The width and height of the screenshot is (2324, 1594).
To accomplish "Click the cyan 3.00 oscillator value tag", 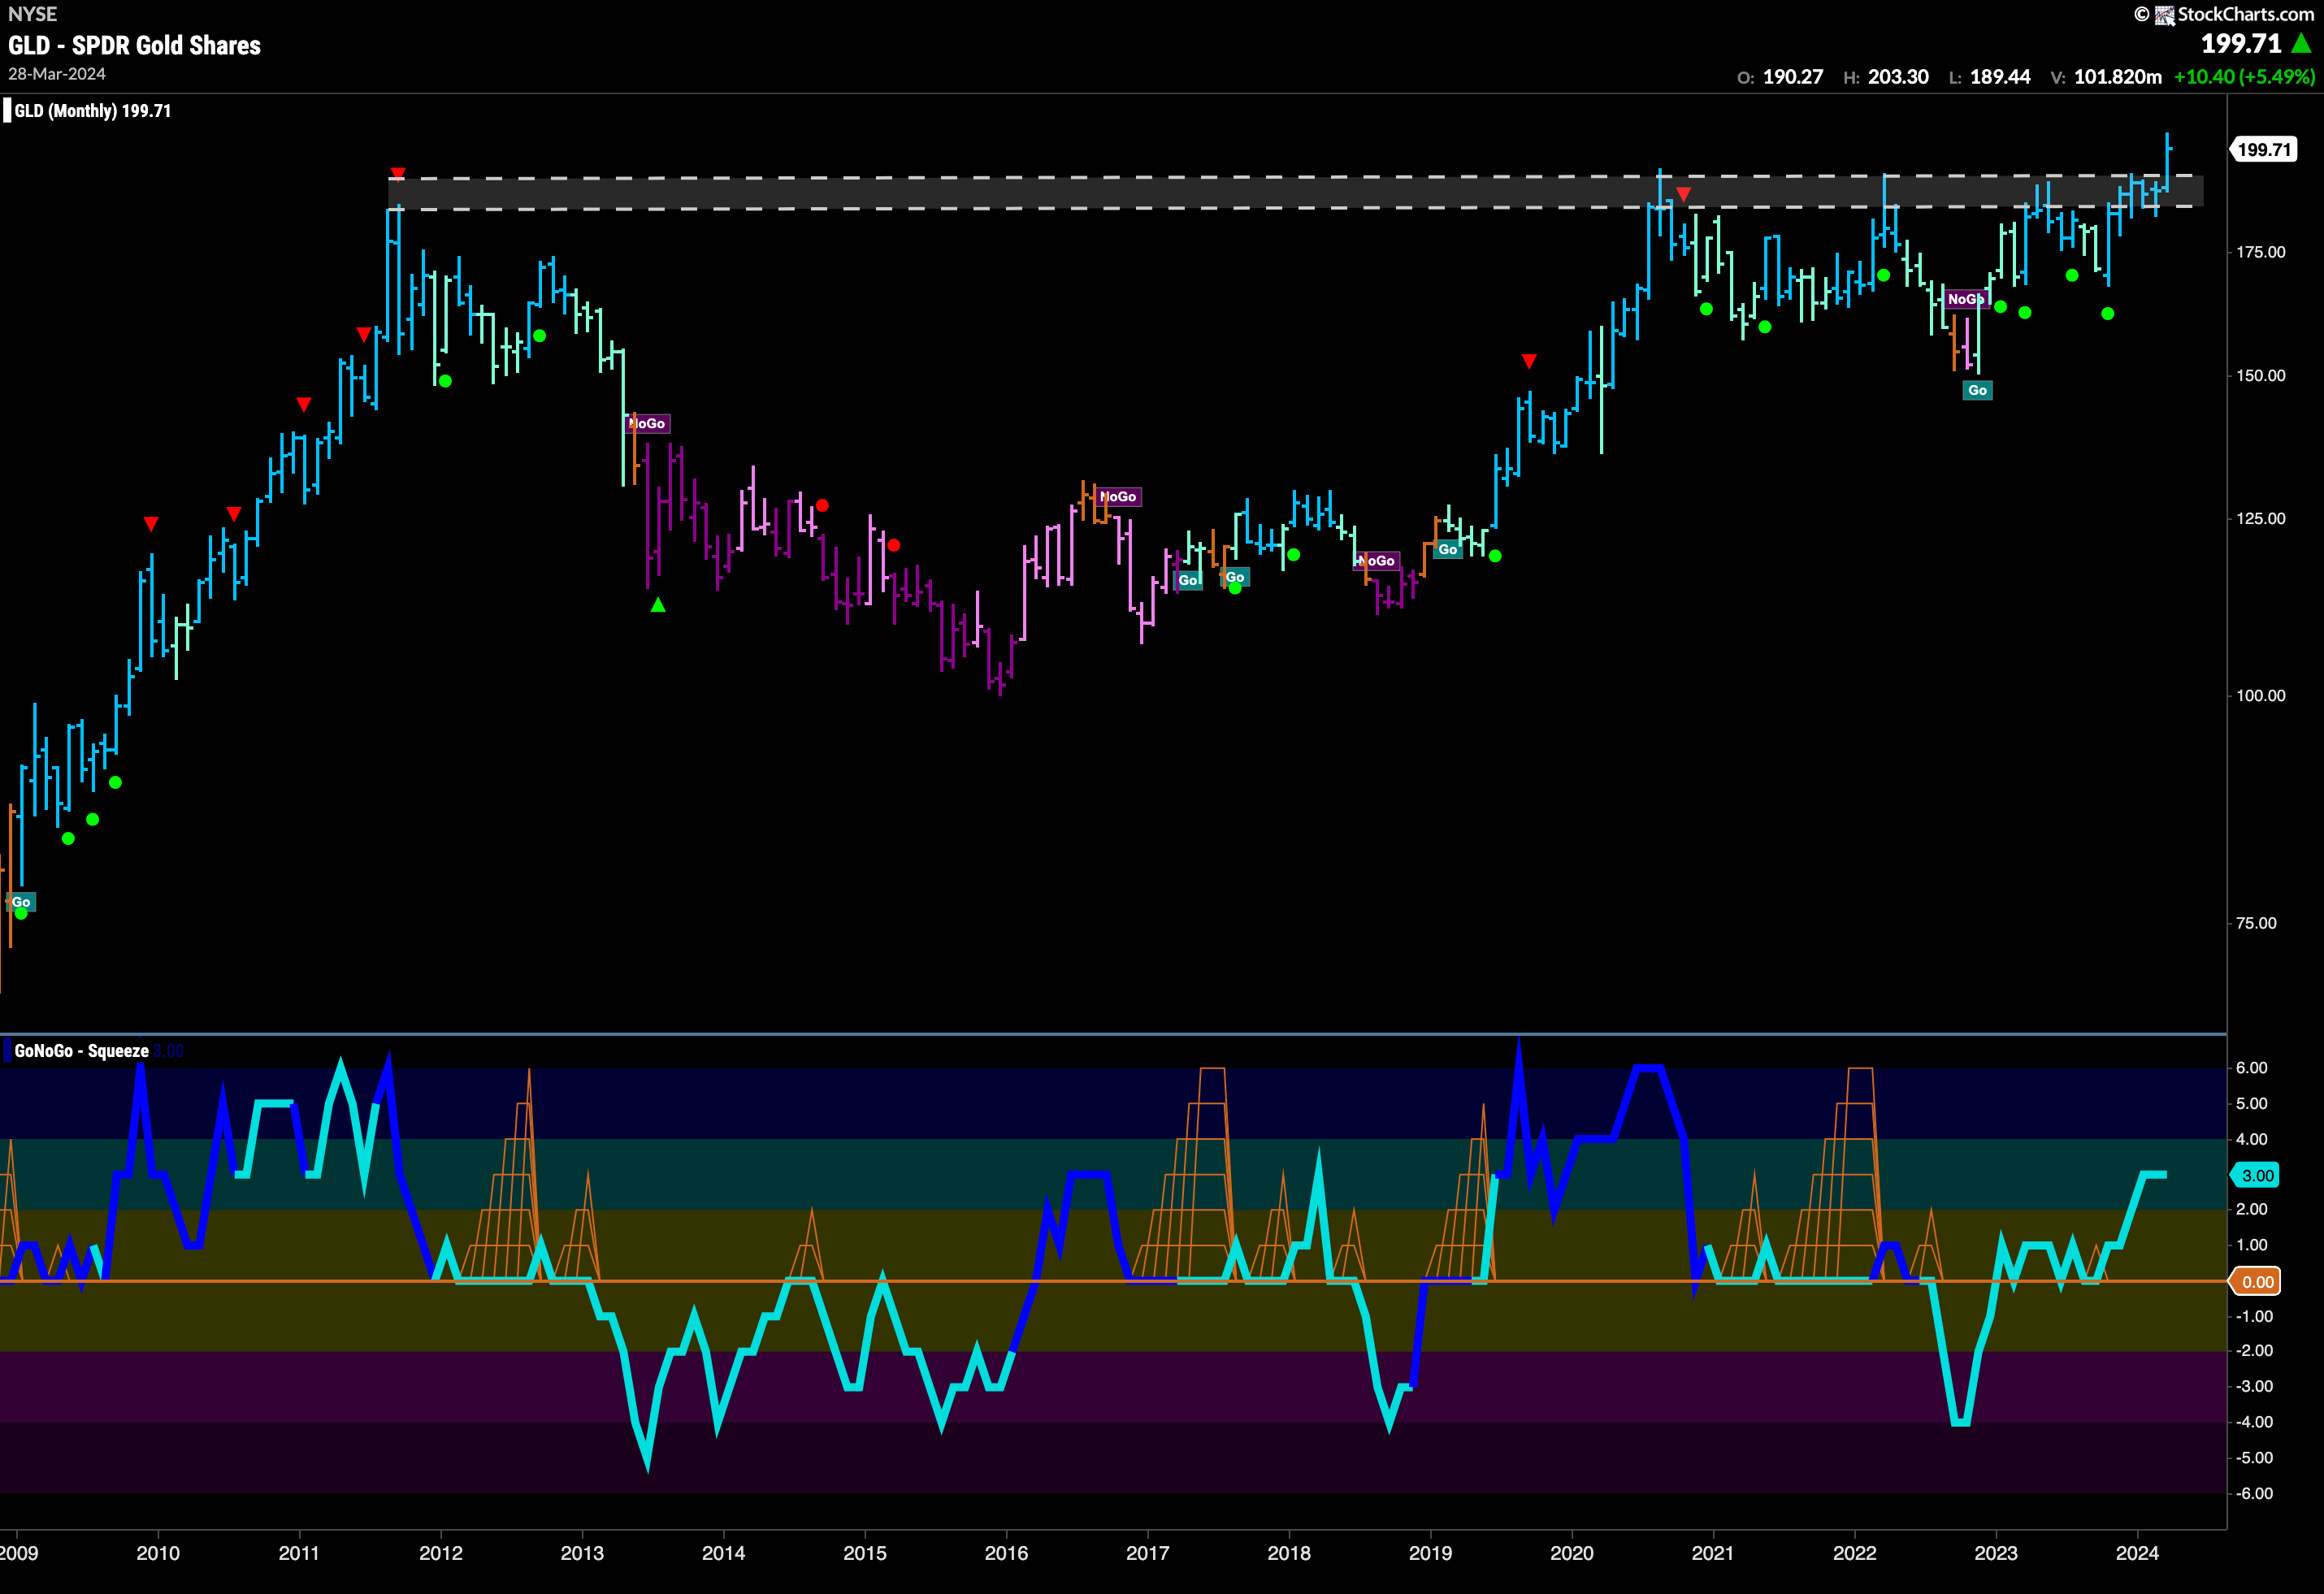I will click(2256, 1175).
